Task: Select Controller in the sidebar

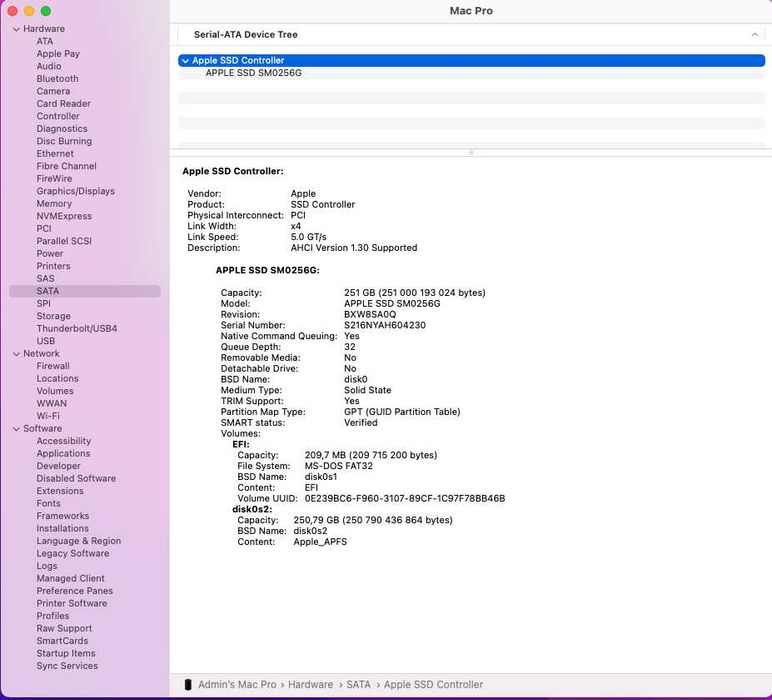Action: tap(58, 116)
